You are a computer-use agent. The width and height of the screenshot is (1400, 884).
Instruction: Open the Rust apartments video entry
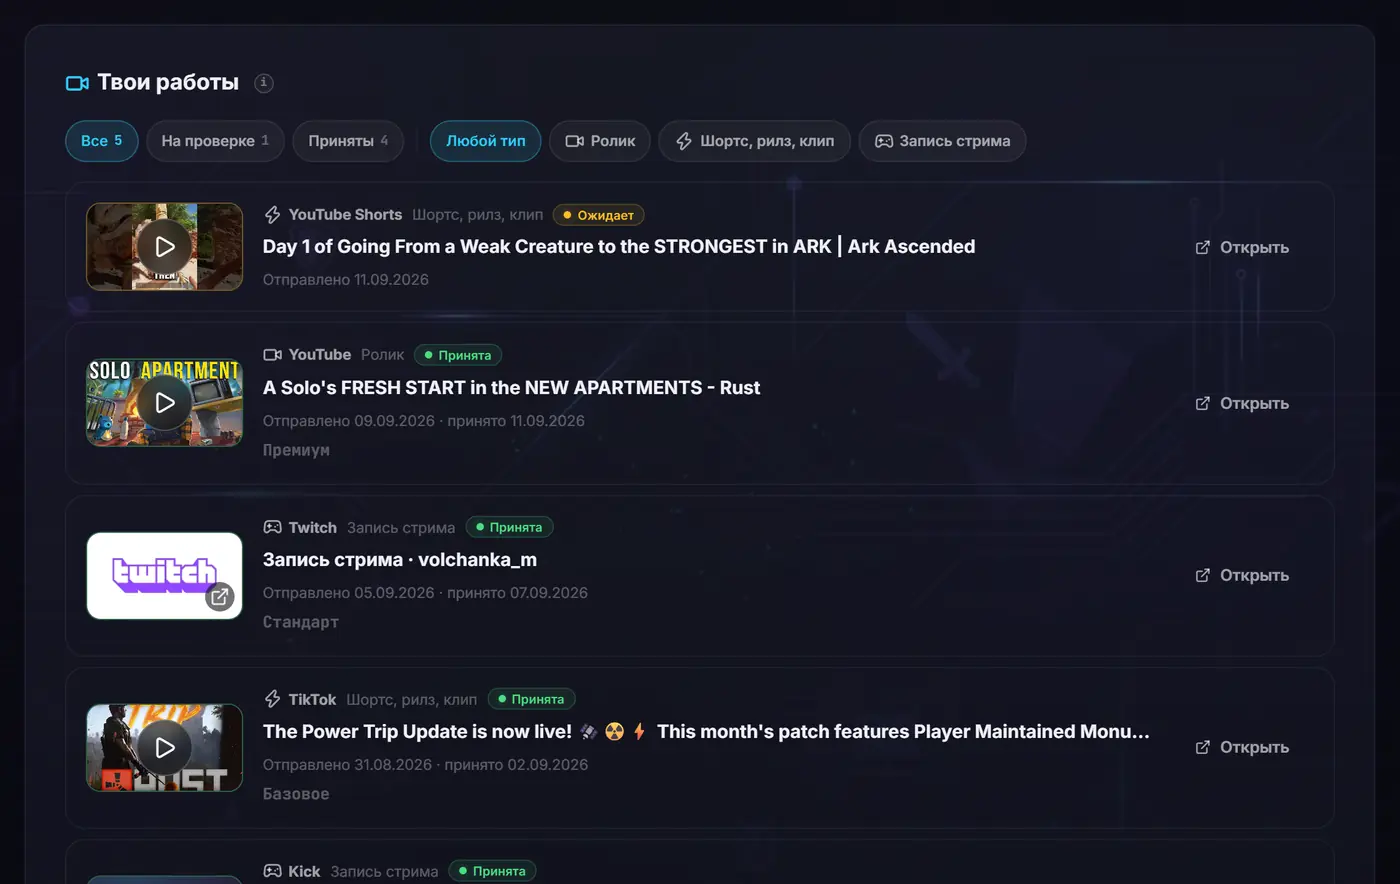click(x=1242, y=403)
